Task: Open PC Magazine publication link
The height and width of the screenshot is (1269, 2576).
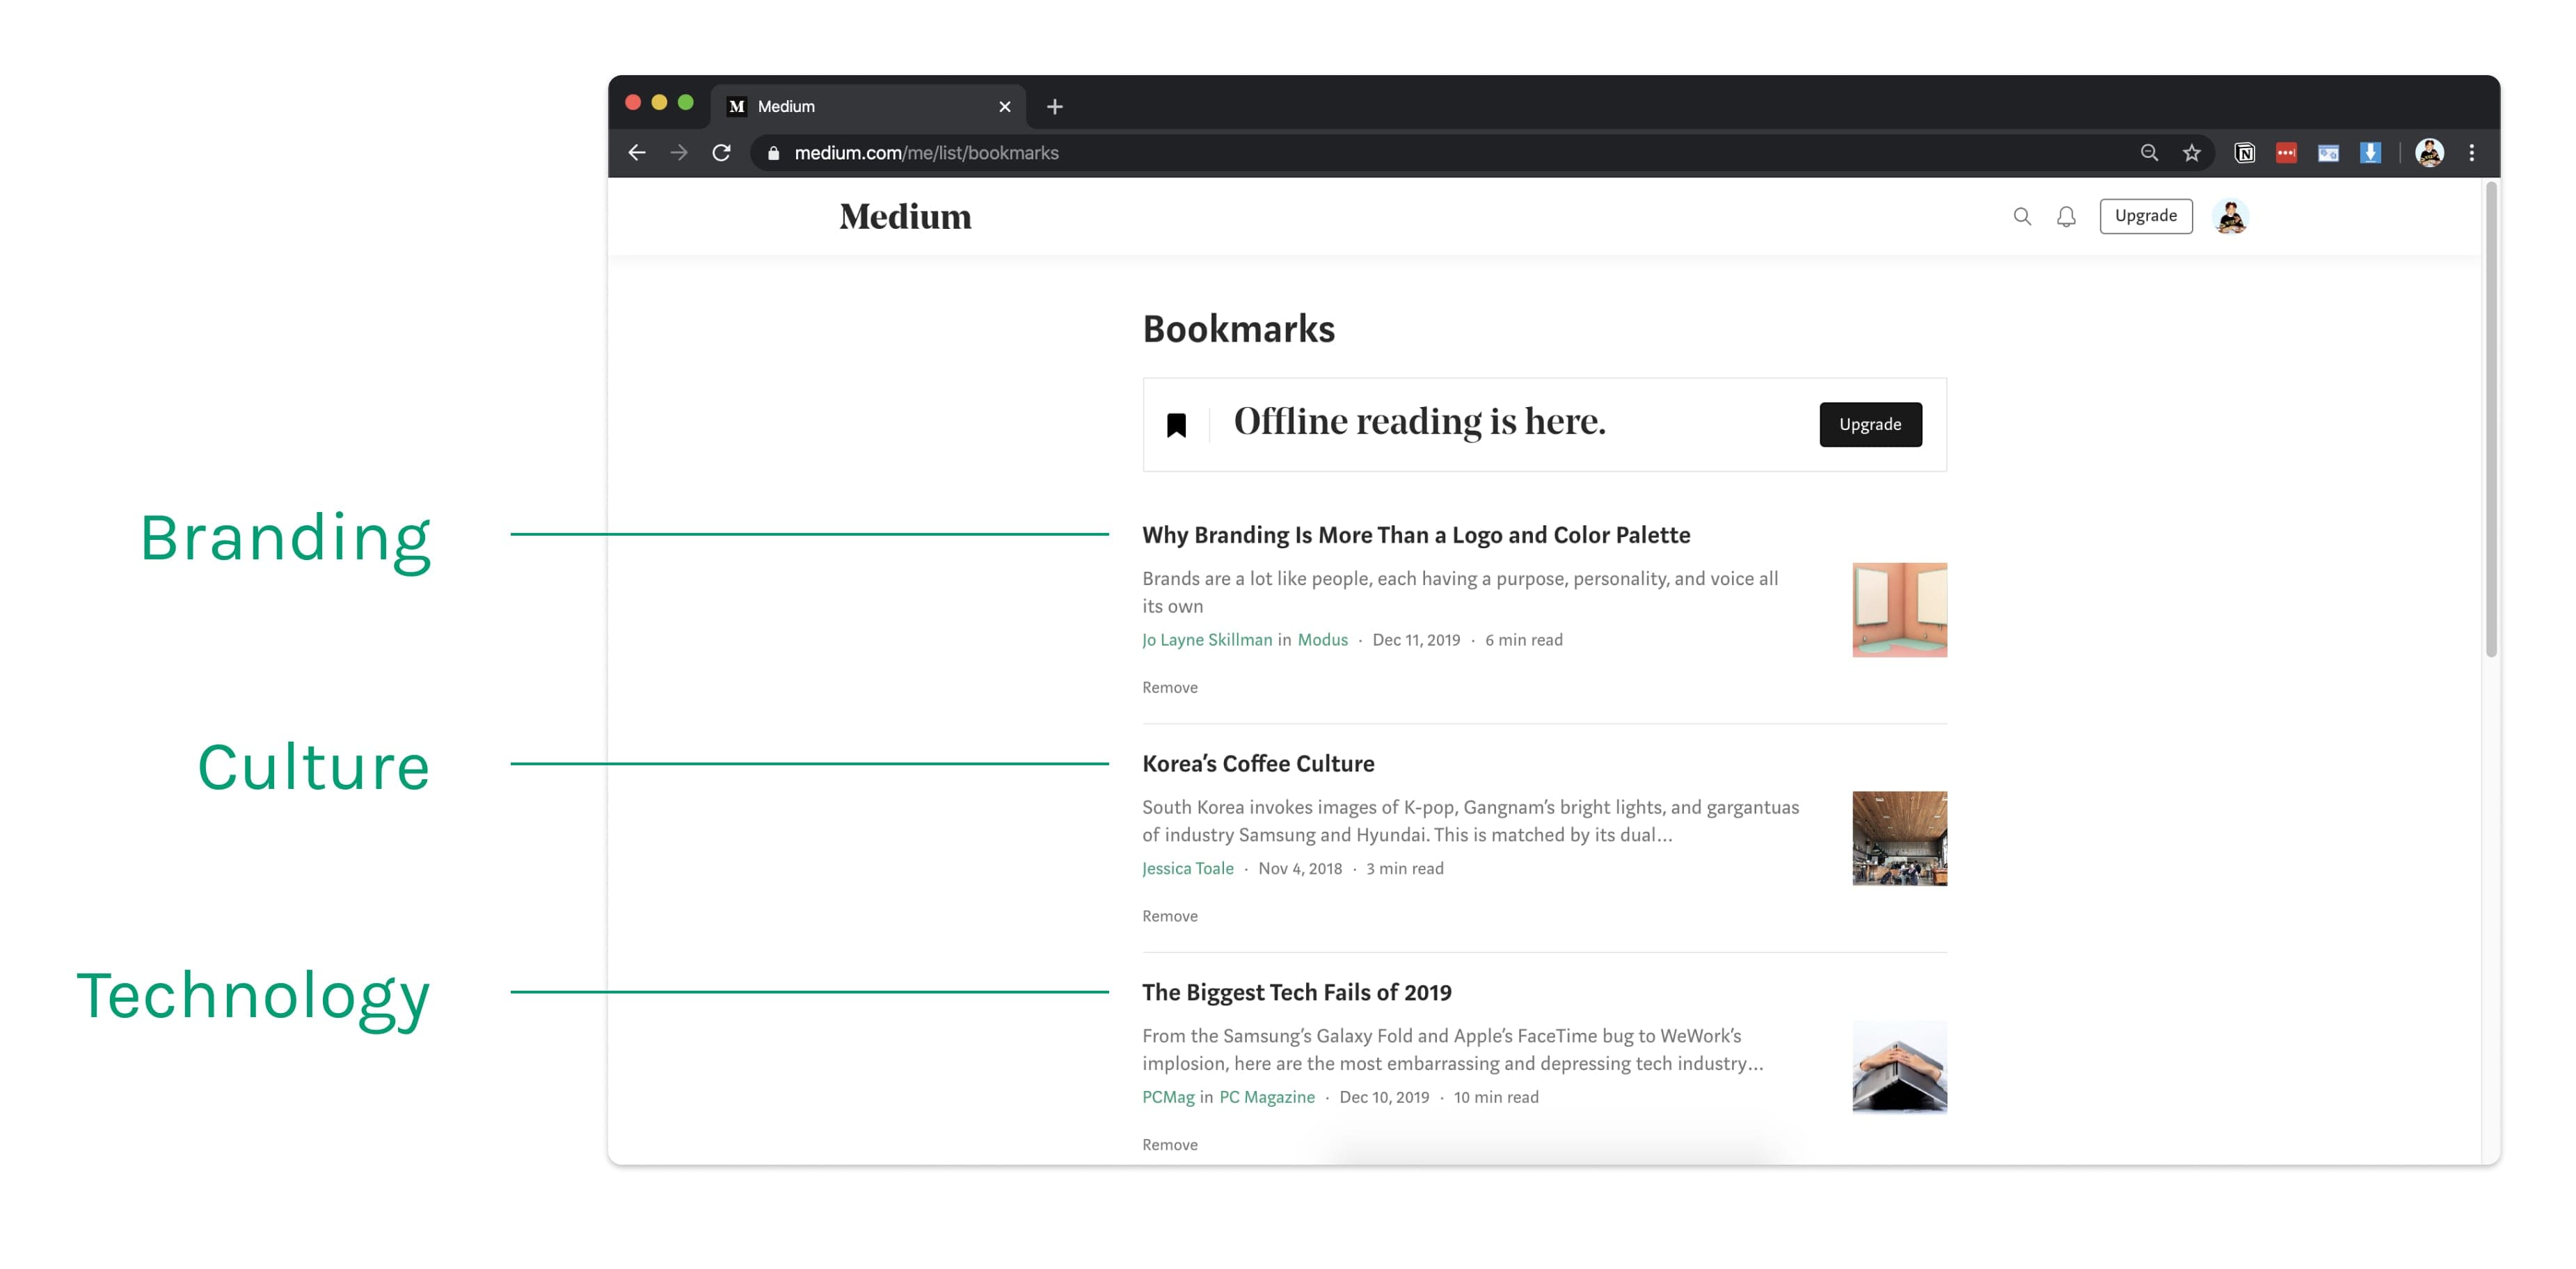Action: [1267, 1097]
